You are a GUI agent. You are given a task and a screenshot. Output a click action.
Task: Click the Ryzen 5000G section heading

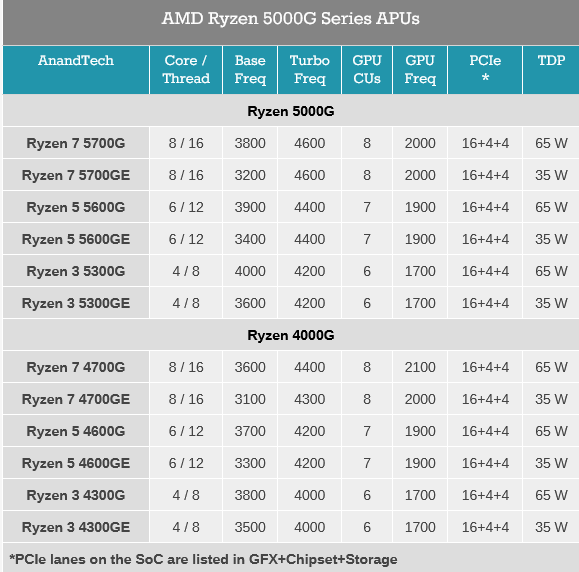tap(291, 111)
